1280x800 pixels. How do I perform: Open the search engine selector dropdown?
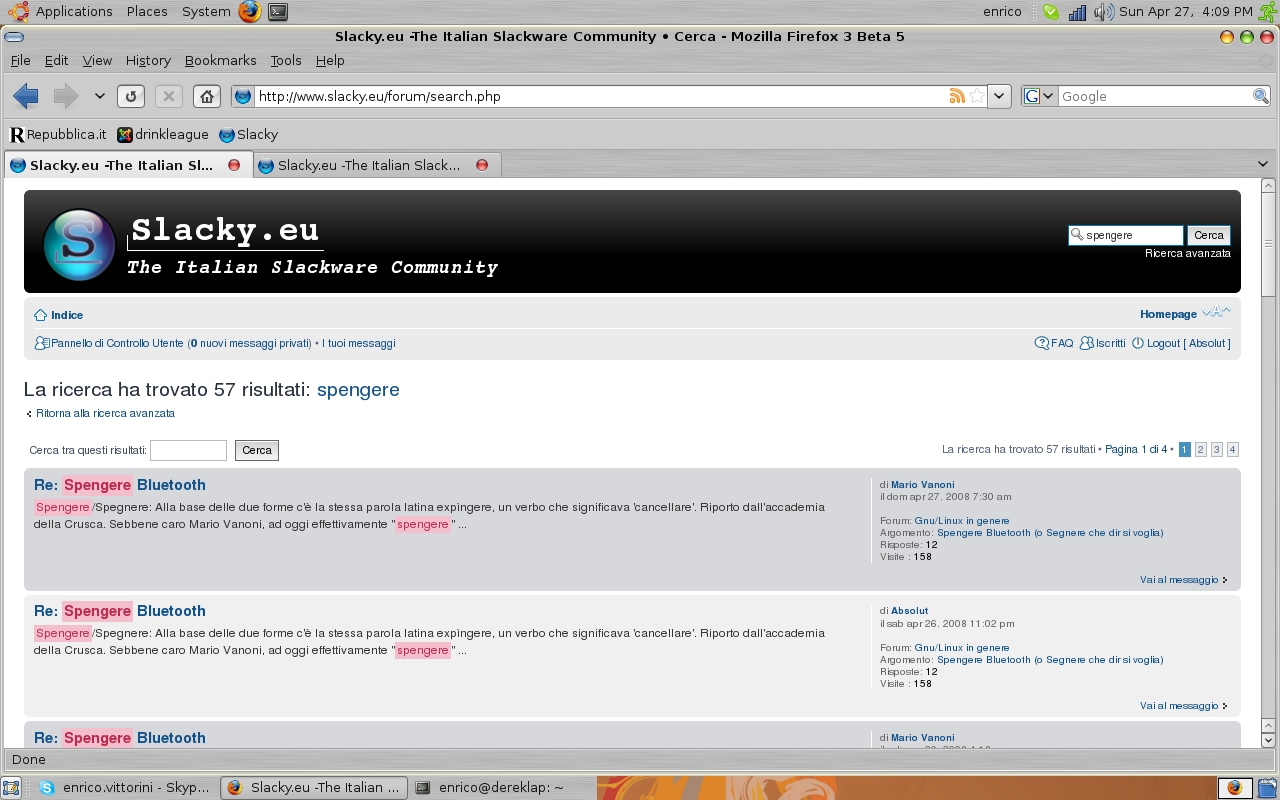[x=1039, y=96]
